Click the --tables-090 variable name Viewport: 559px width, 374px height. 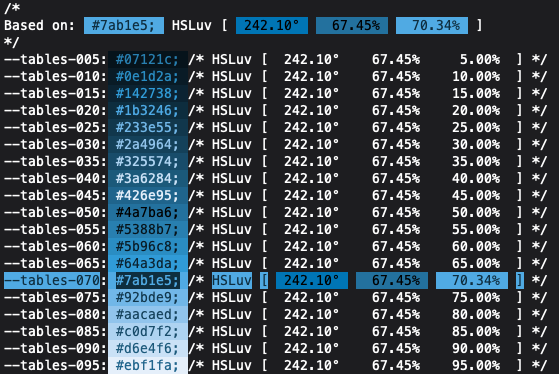click(52, 348)
